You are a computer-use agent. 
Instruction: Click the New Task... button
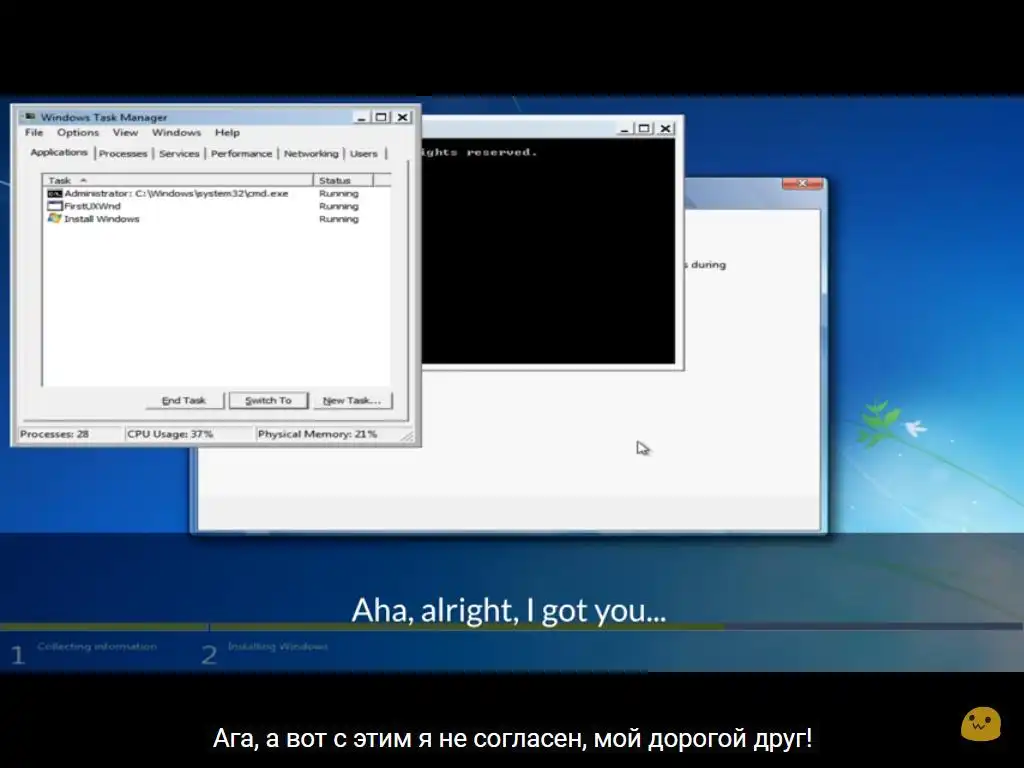(352, 400)
